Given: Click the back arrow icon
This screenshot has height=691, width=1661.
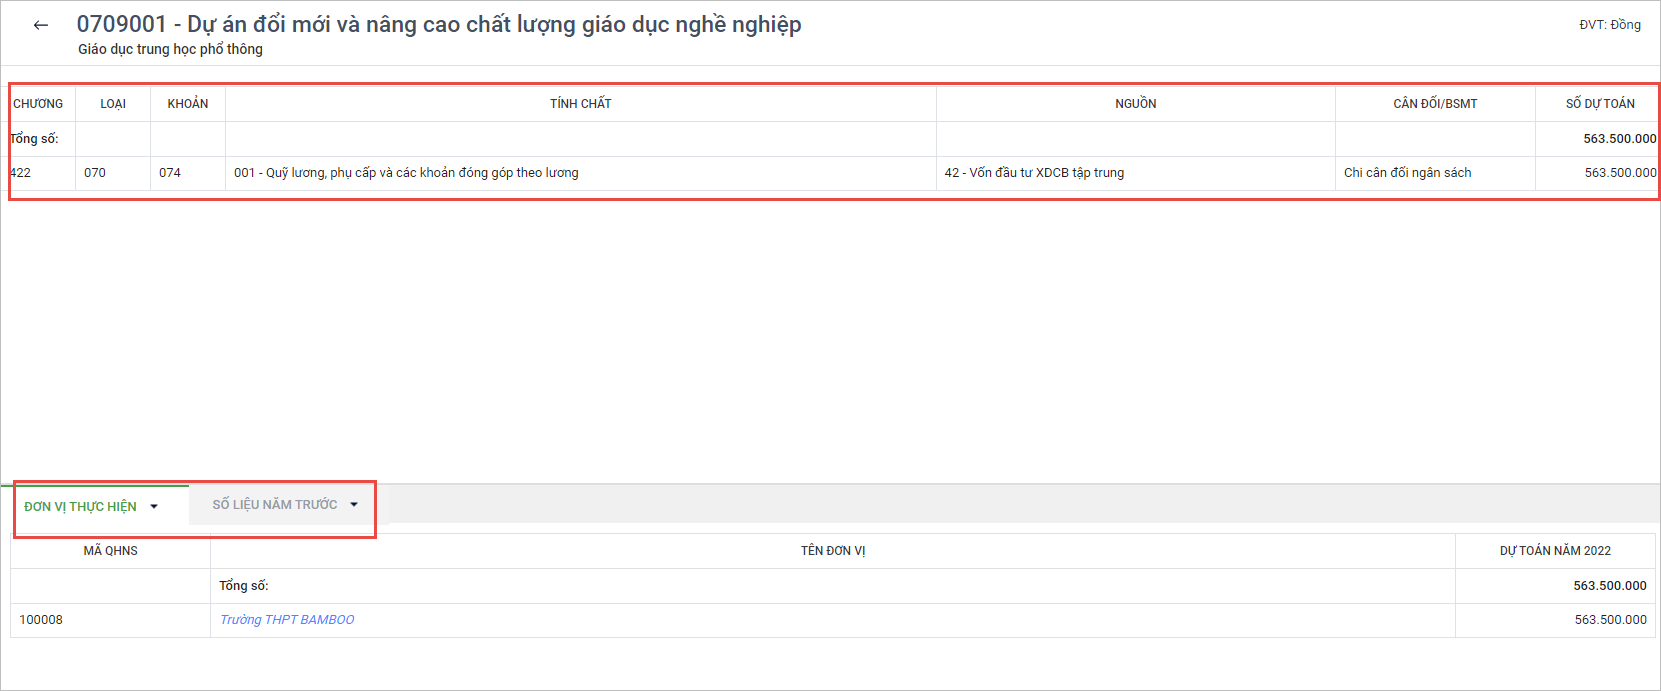Looking at the screenshot, I should tap(41, 25).
